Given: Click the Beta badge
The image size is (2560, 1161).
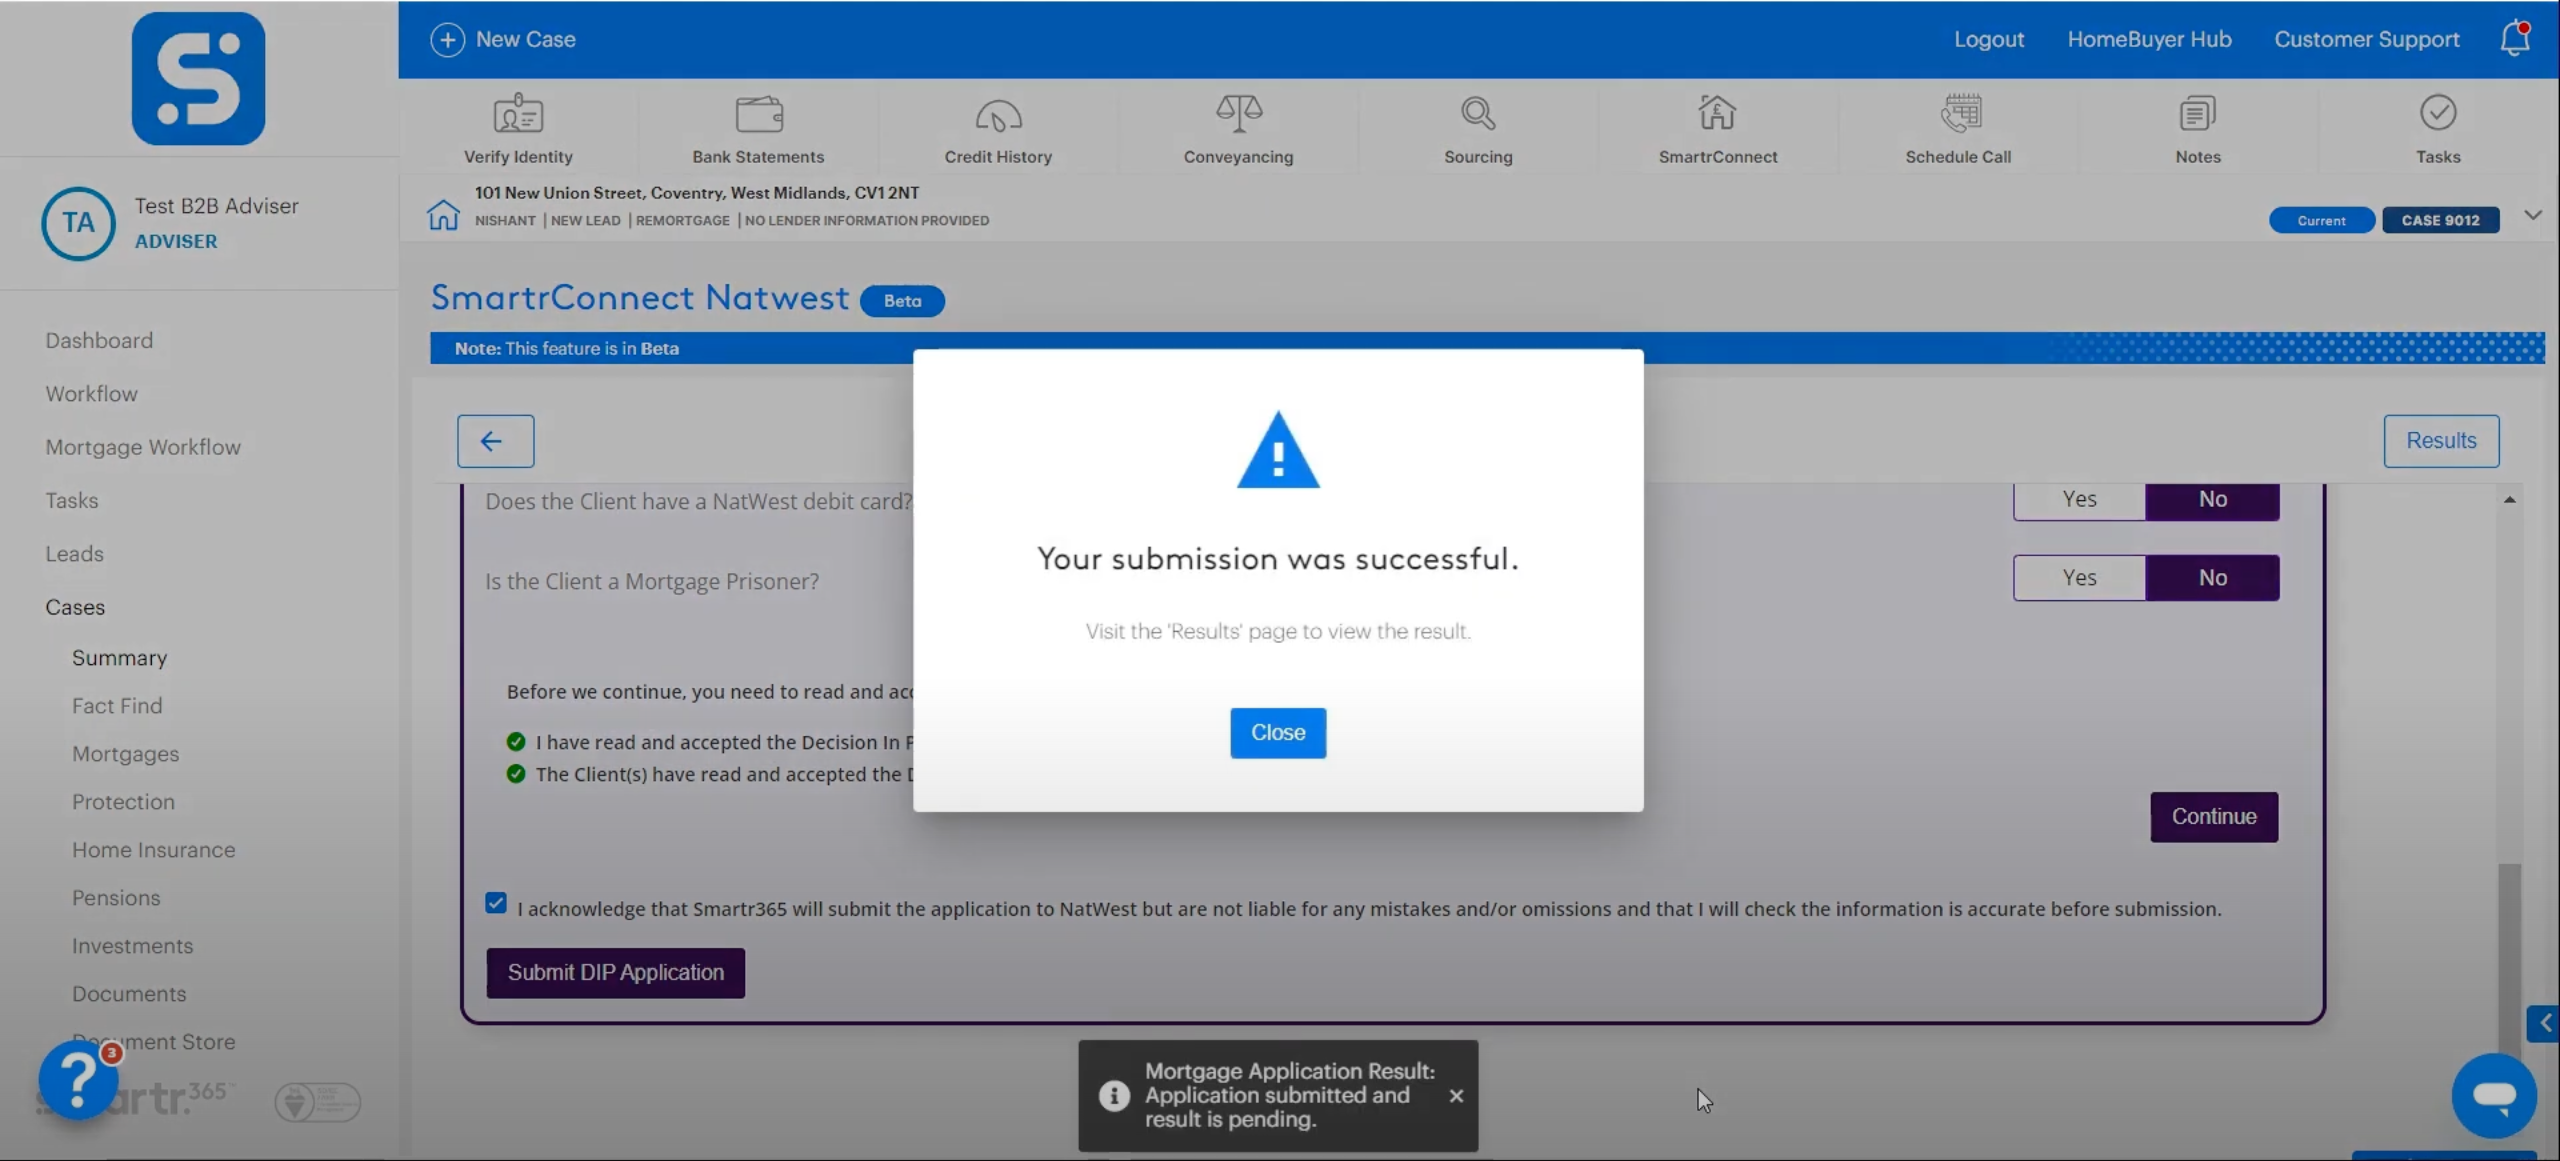Looking at the screenshot, I should [x=902, y=301].
